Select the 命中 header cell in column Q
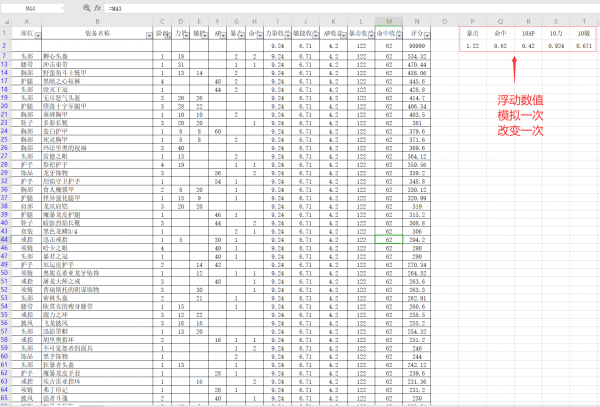The image size is (600, 407). (x=501, y=32)
